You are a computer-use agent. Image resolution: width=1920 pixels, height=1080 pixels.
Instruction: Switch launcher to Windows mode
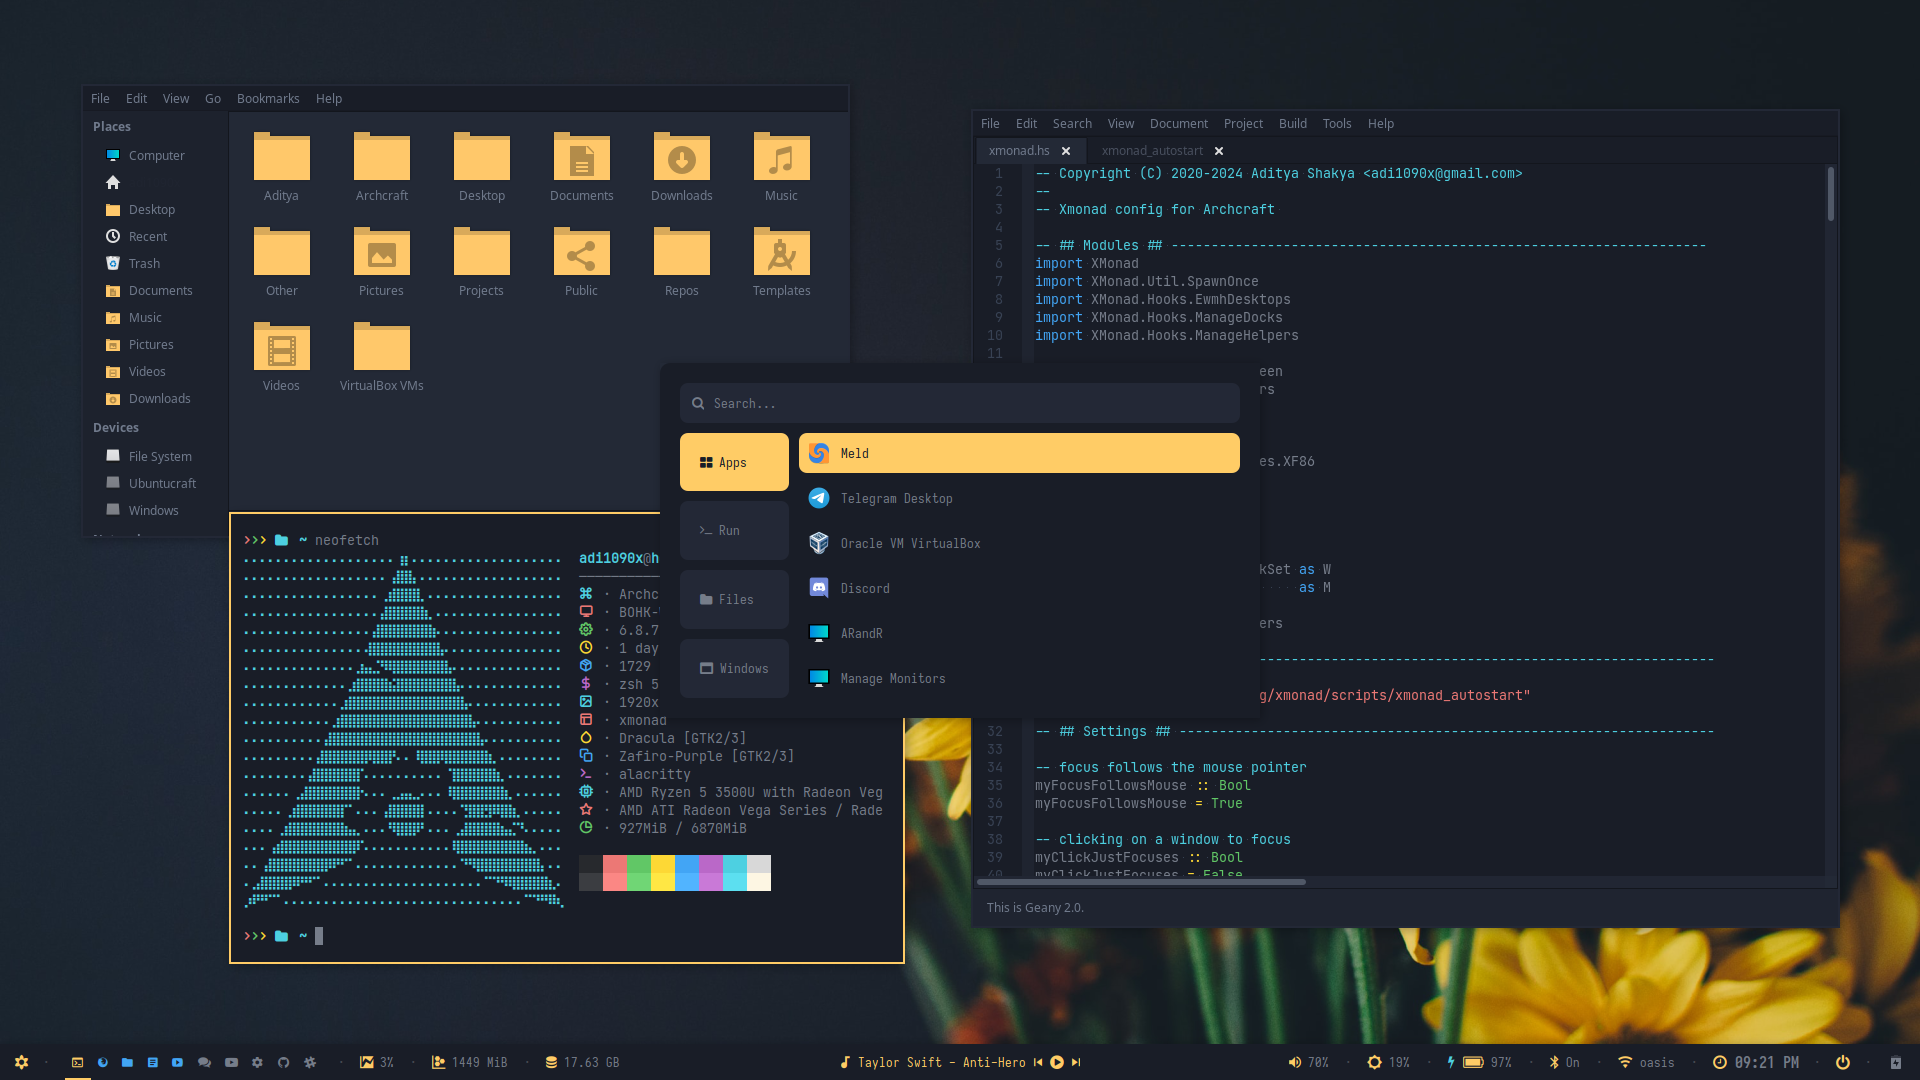(x=734, y=668)
